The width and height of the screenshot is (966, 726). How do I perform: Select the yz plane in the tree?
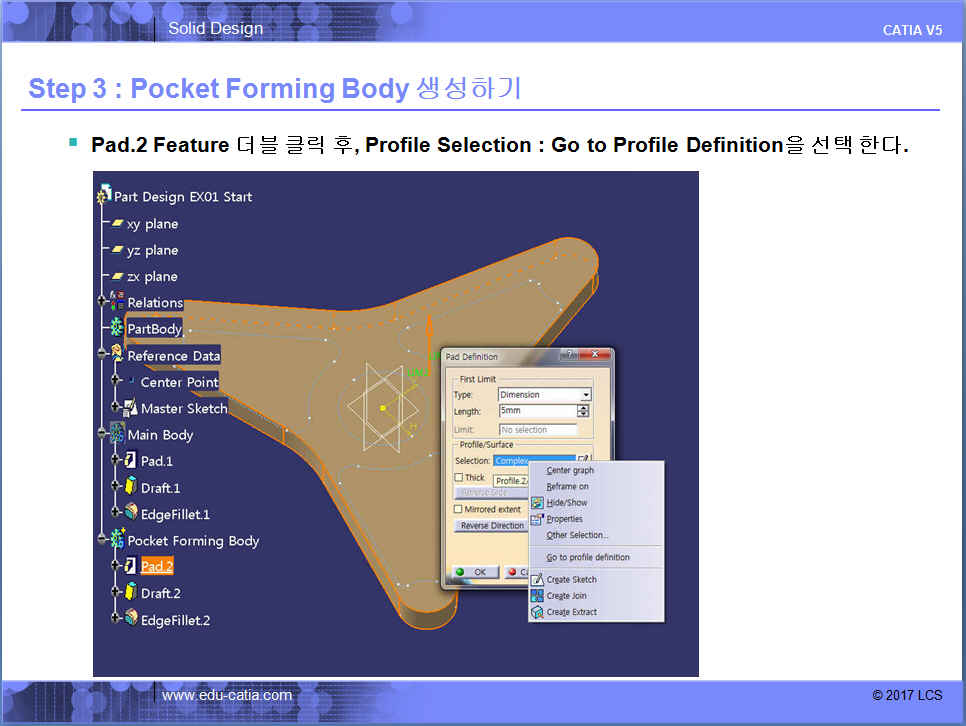[151, 250]
